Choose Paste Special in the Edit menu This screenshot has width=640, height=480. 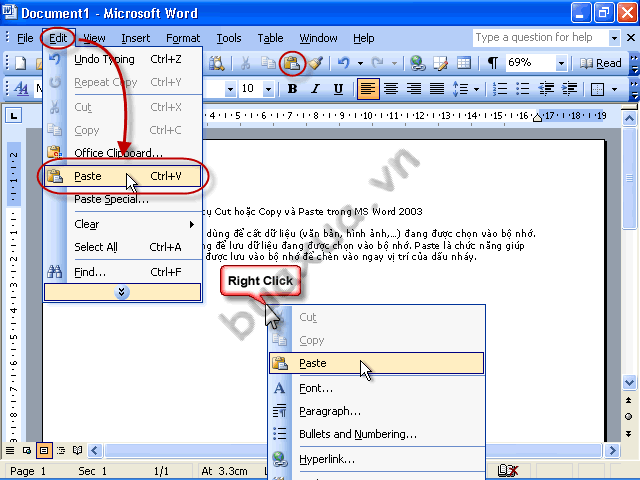(122, 199)
